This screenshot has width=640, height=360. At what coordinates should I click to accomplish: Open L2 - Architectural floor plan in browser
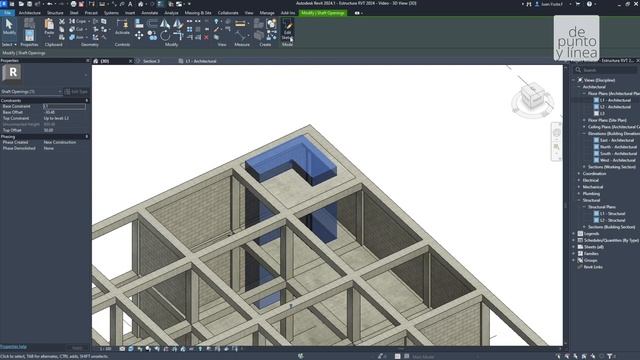pyautogui.click(x=615, y=107)
